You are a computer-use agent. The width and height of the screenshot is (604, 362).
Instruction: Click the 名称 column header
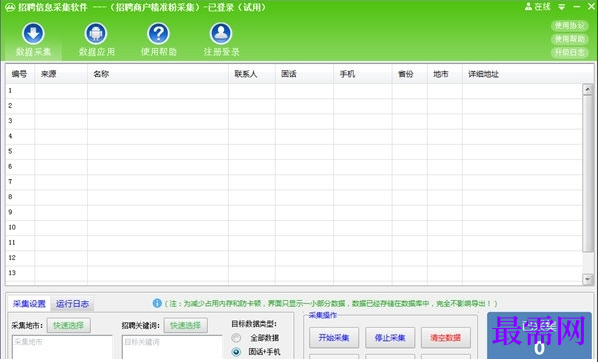pyautogui.click(x=158, y=74)
